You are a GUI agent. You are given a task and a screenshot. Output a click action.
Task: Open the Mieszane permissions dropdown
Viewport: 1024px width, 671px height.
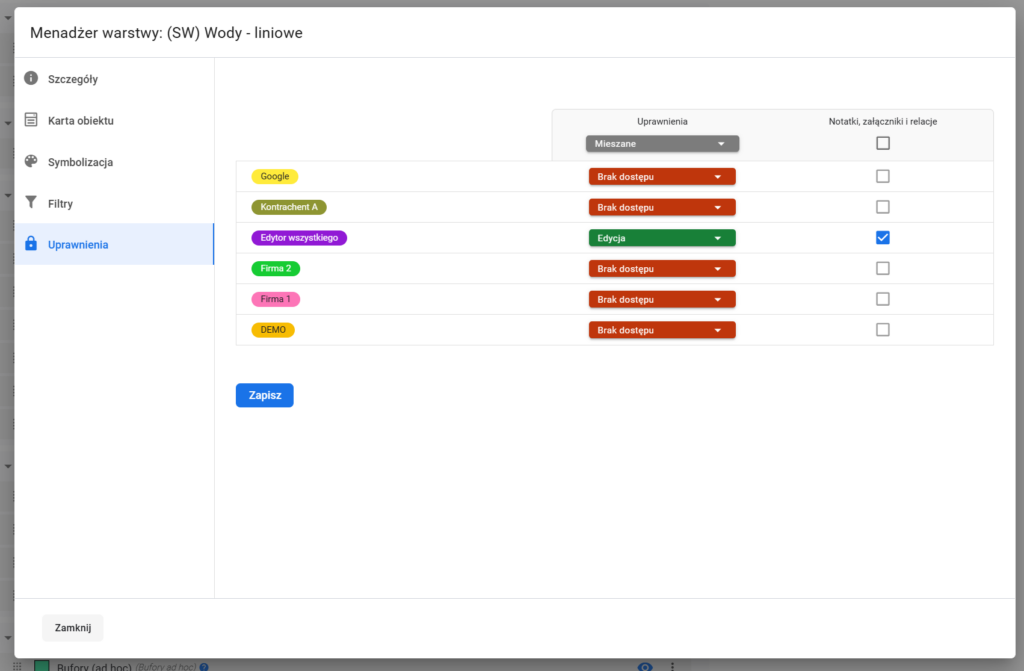[x=662, y=144]
